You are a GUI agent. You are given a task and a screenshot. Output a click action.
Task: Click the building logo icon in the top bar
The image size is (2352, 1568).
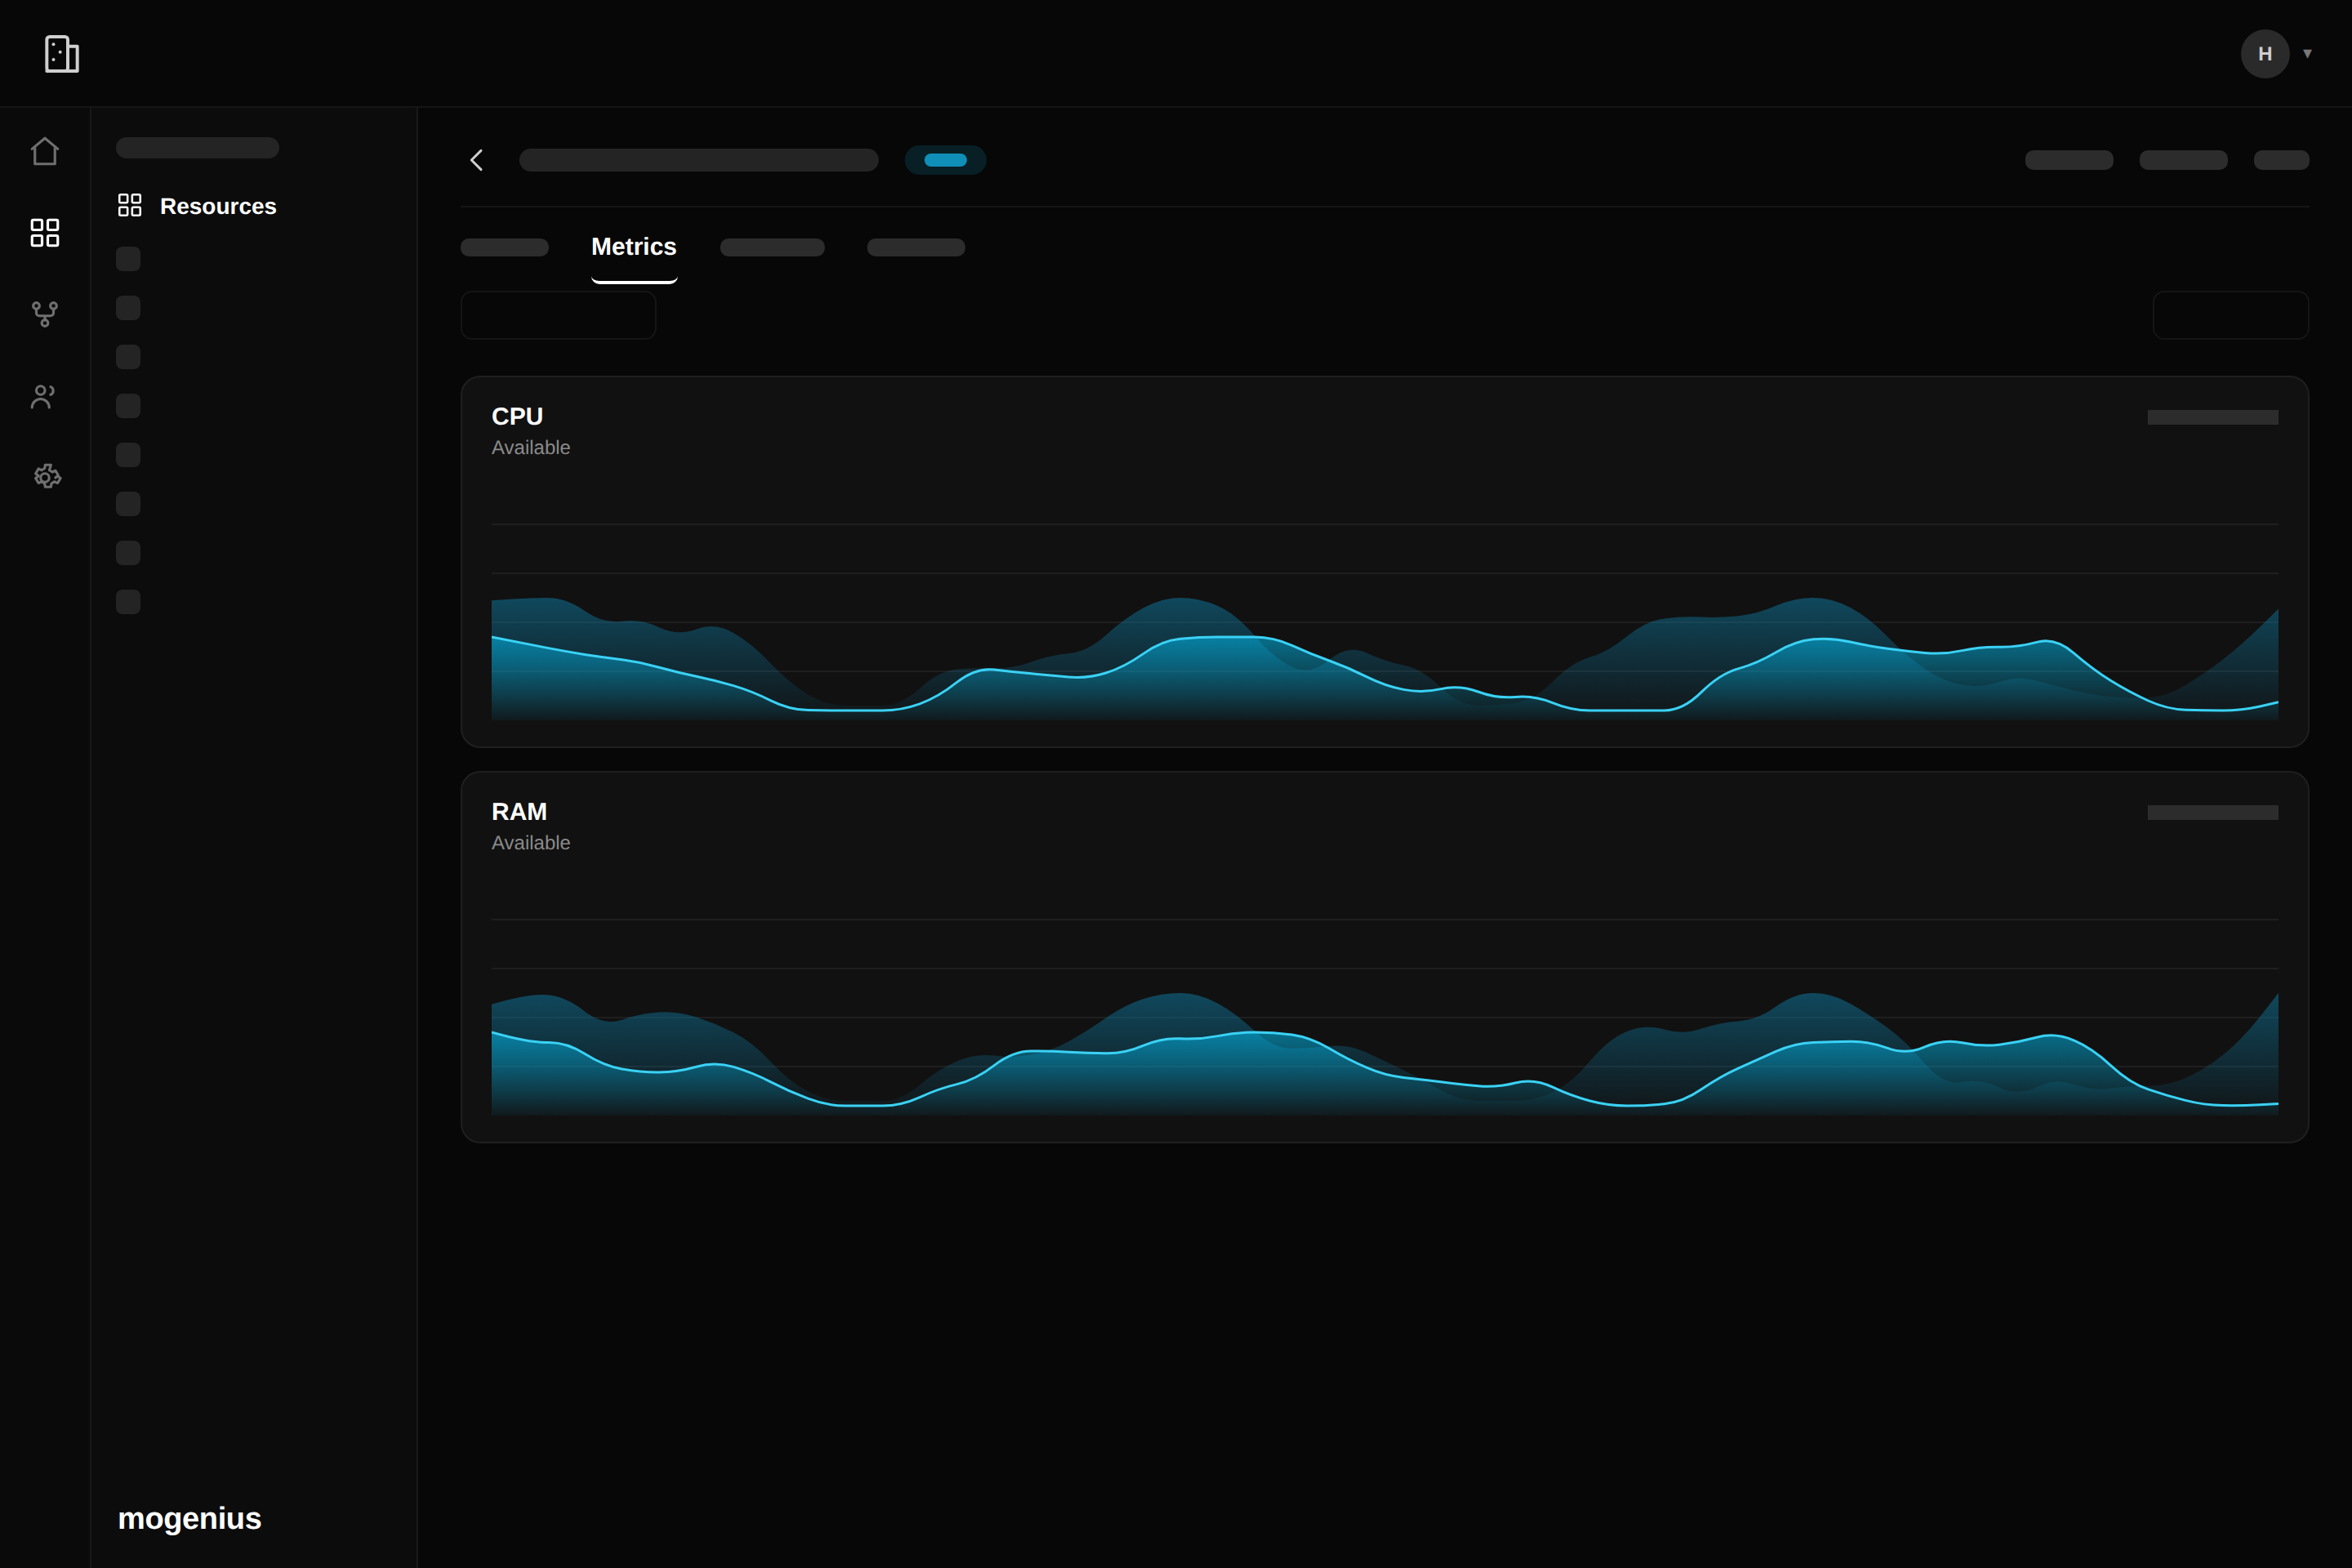[x=62, y=54]
